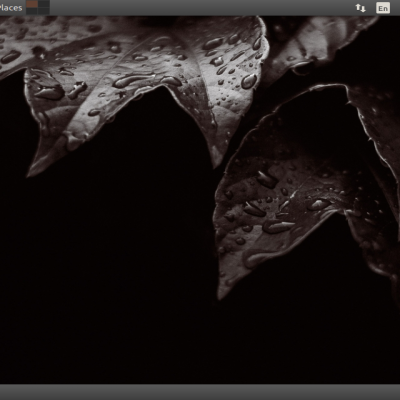Open the En keyboard layout indicator

click(x=383, y=8)
